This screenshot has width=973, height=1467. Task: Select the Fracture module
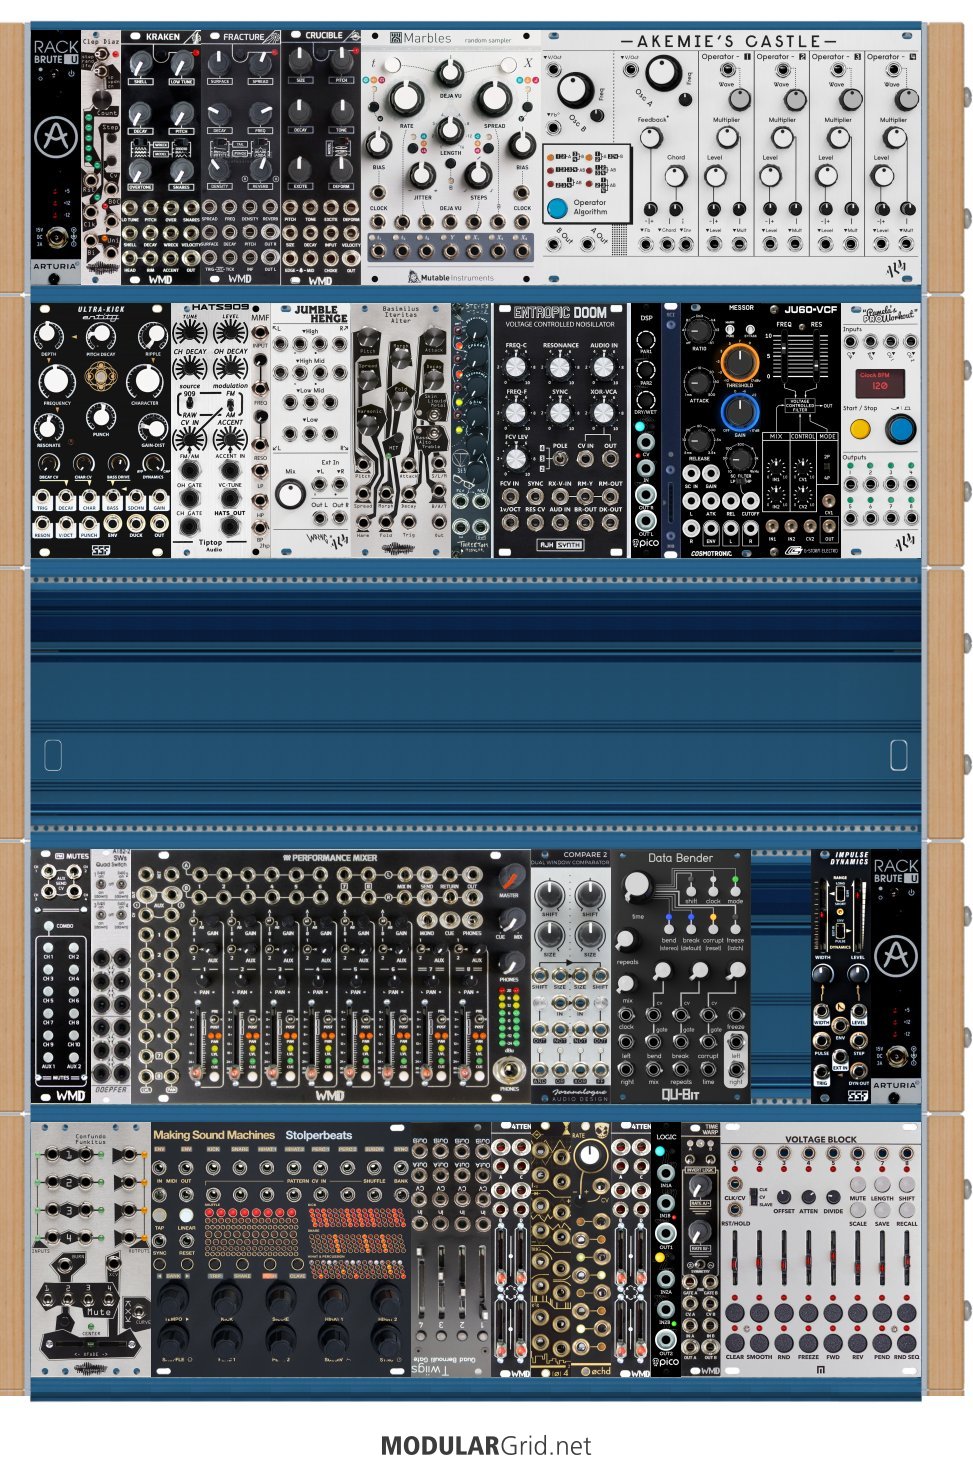(241, 158)
